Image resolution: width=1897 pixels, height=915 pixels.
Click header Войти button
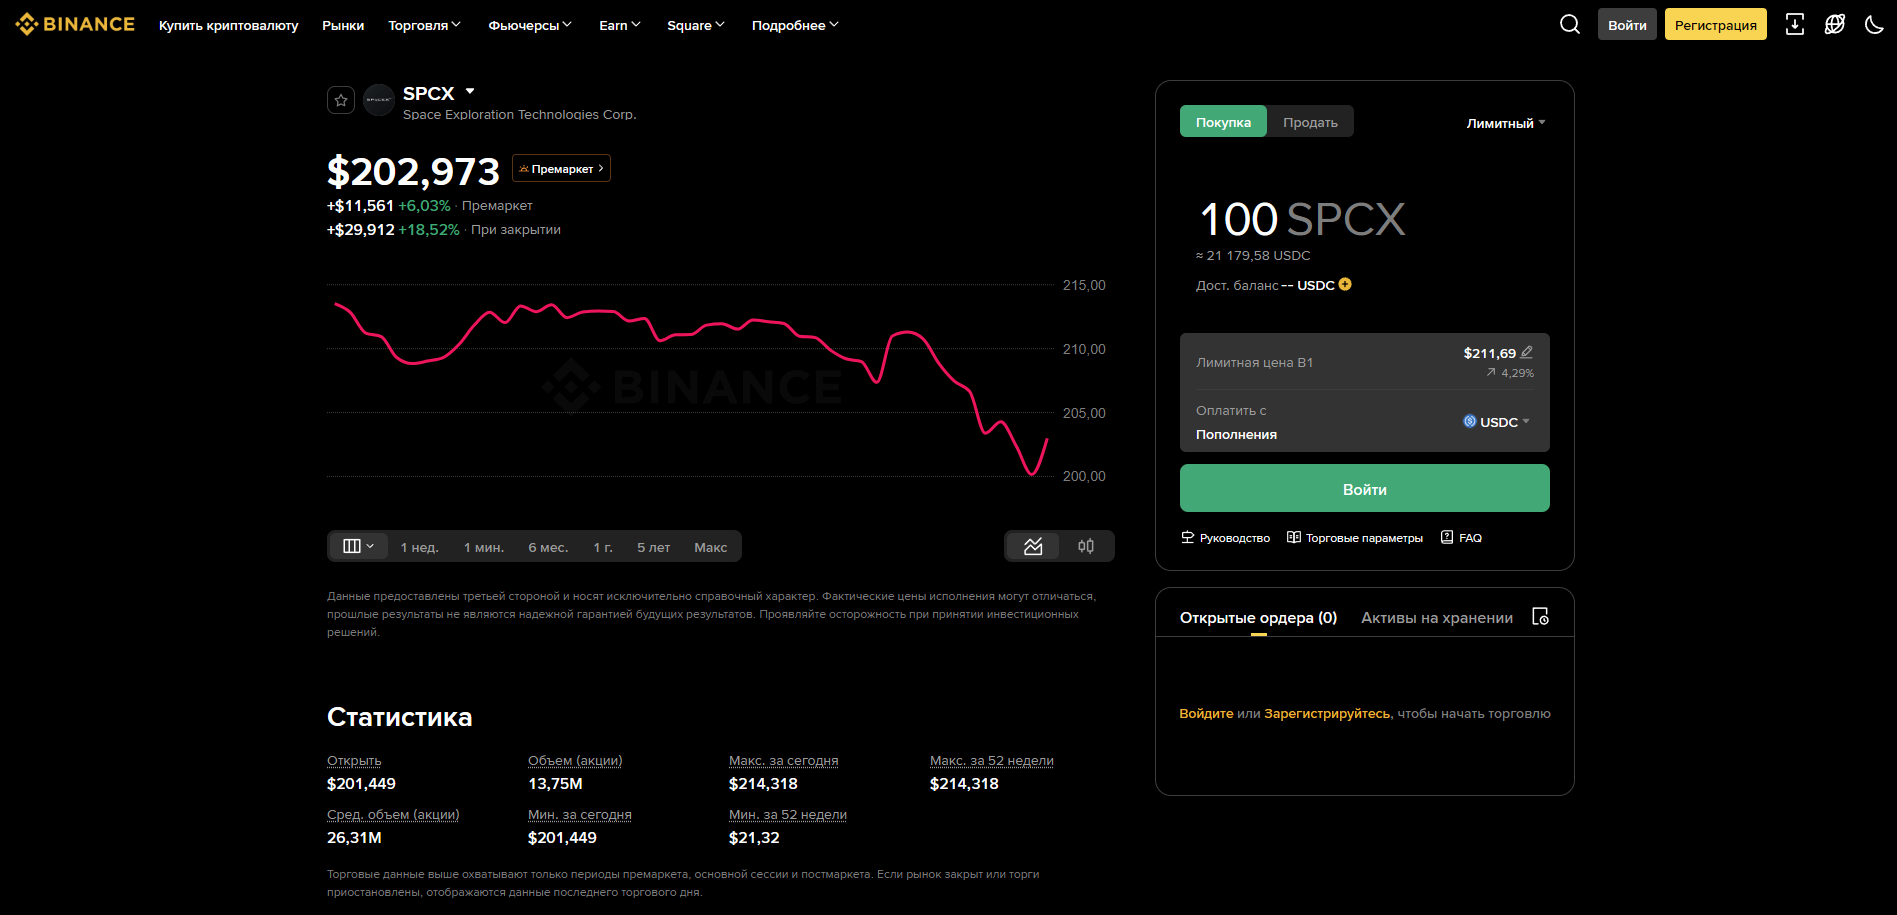(1627, 24)
